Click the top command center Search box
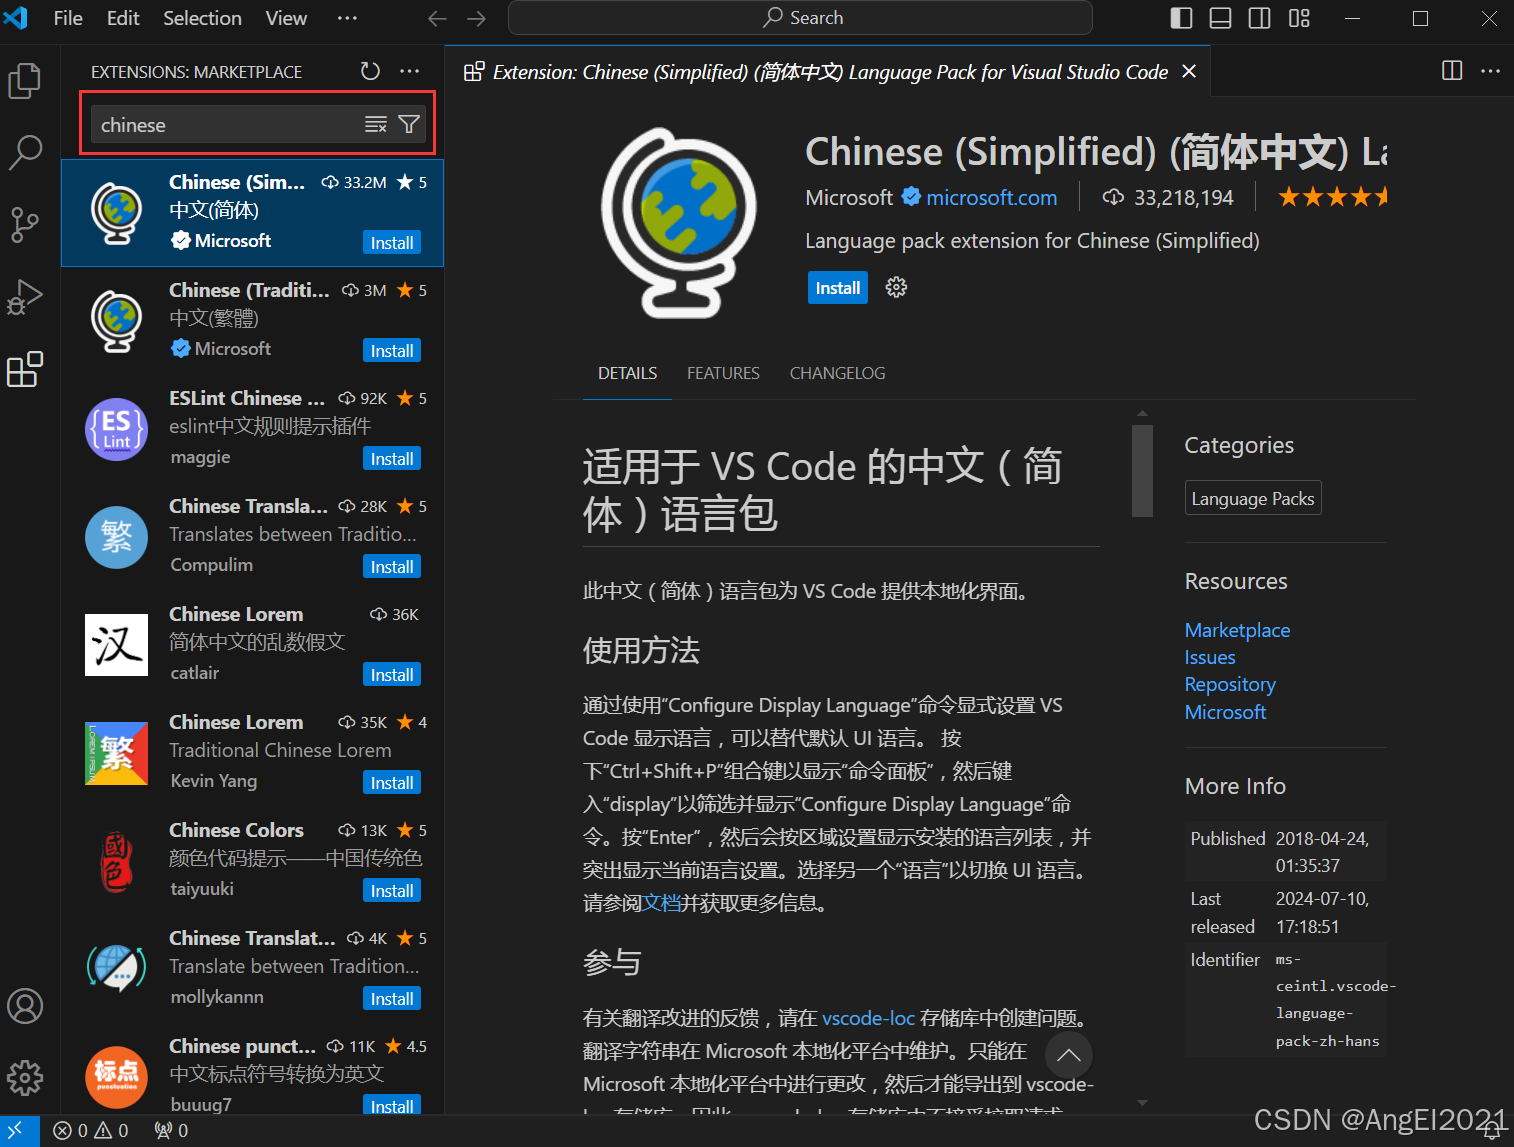This screenshot has height=1147, width=1514. pos(800,18)
